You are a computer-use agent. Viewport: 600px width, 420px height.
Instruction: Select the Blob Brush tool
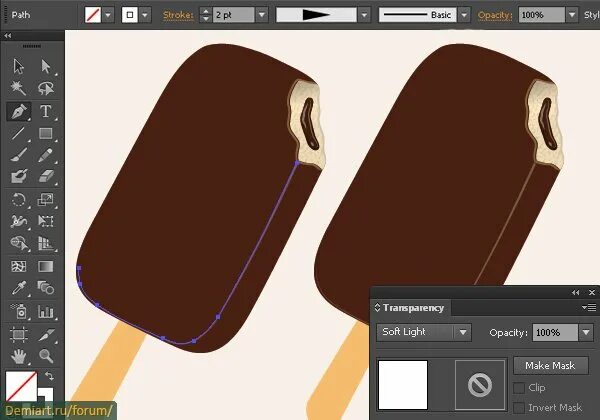point(18,176)
